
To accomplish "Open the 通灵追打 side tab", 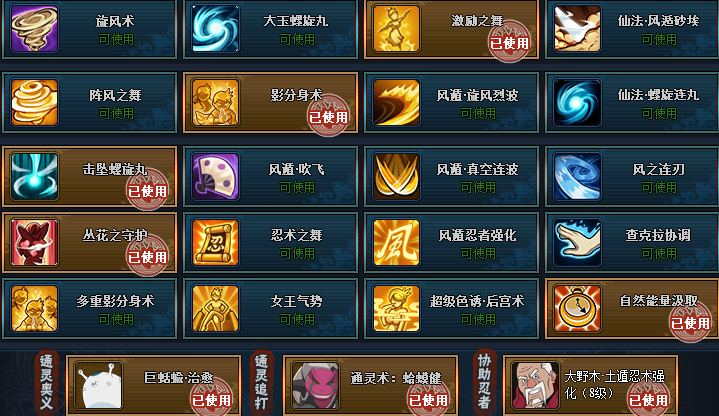I will click(261, 383).
